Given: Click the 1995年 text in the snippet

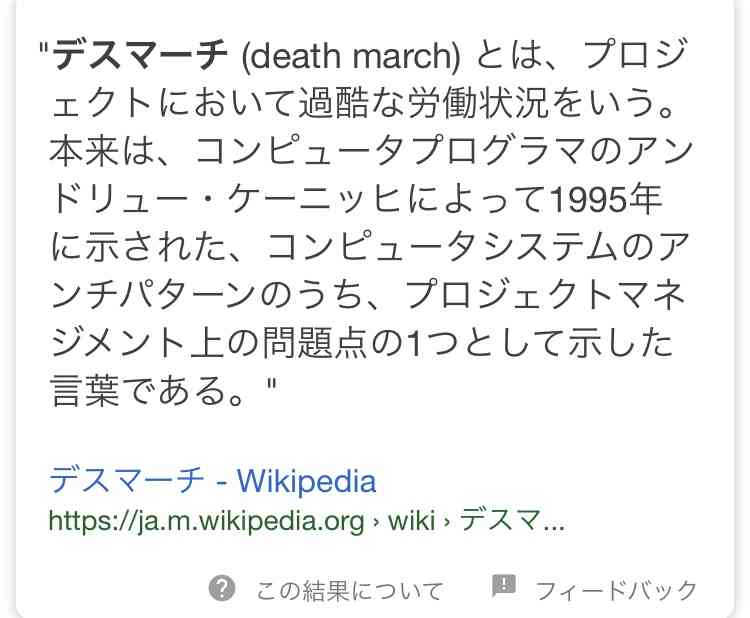Looking at the screenshot, I should coord(606,199).
